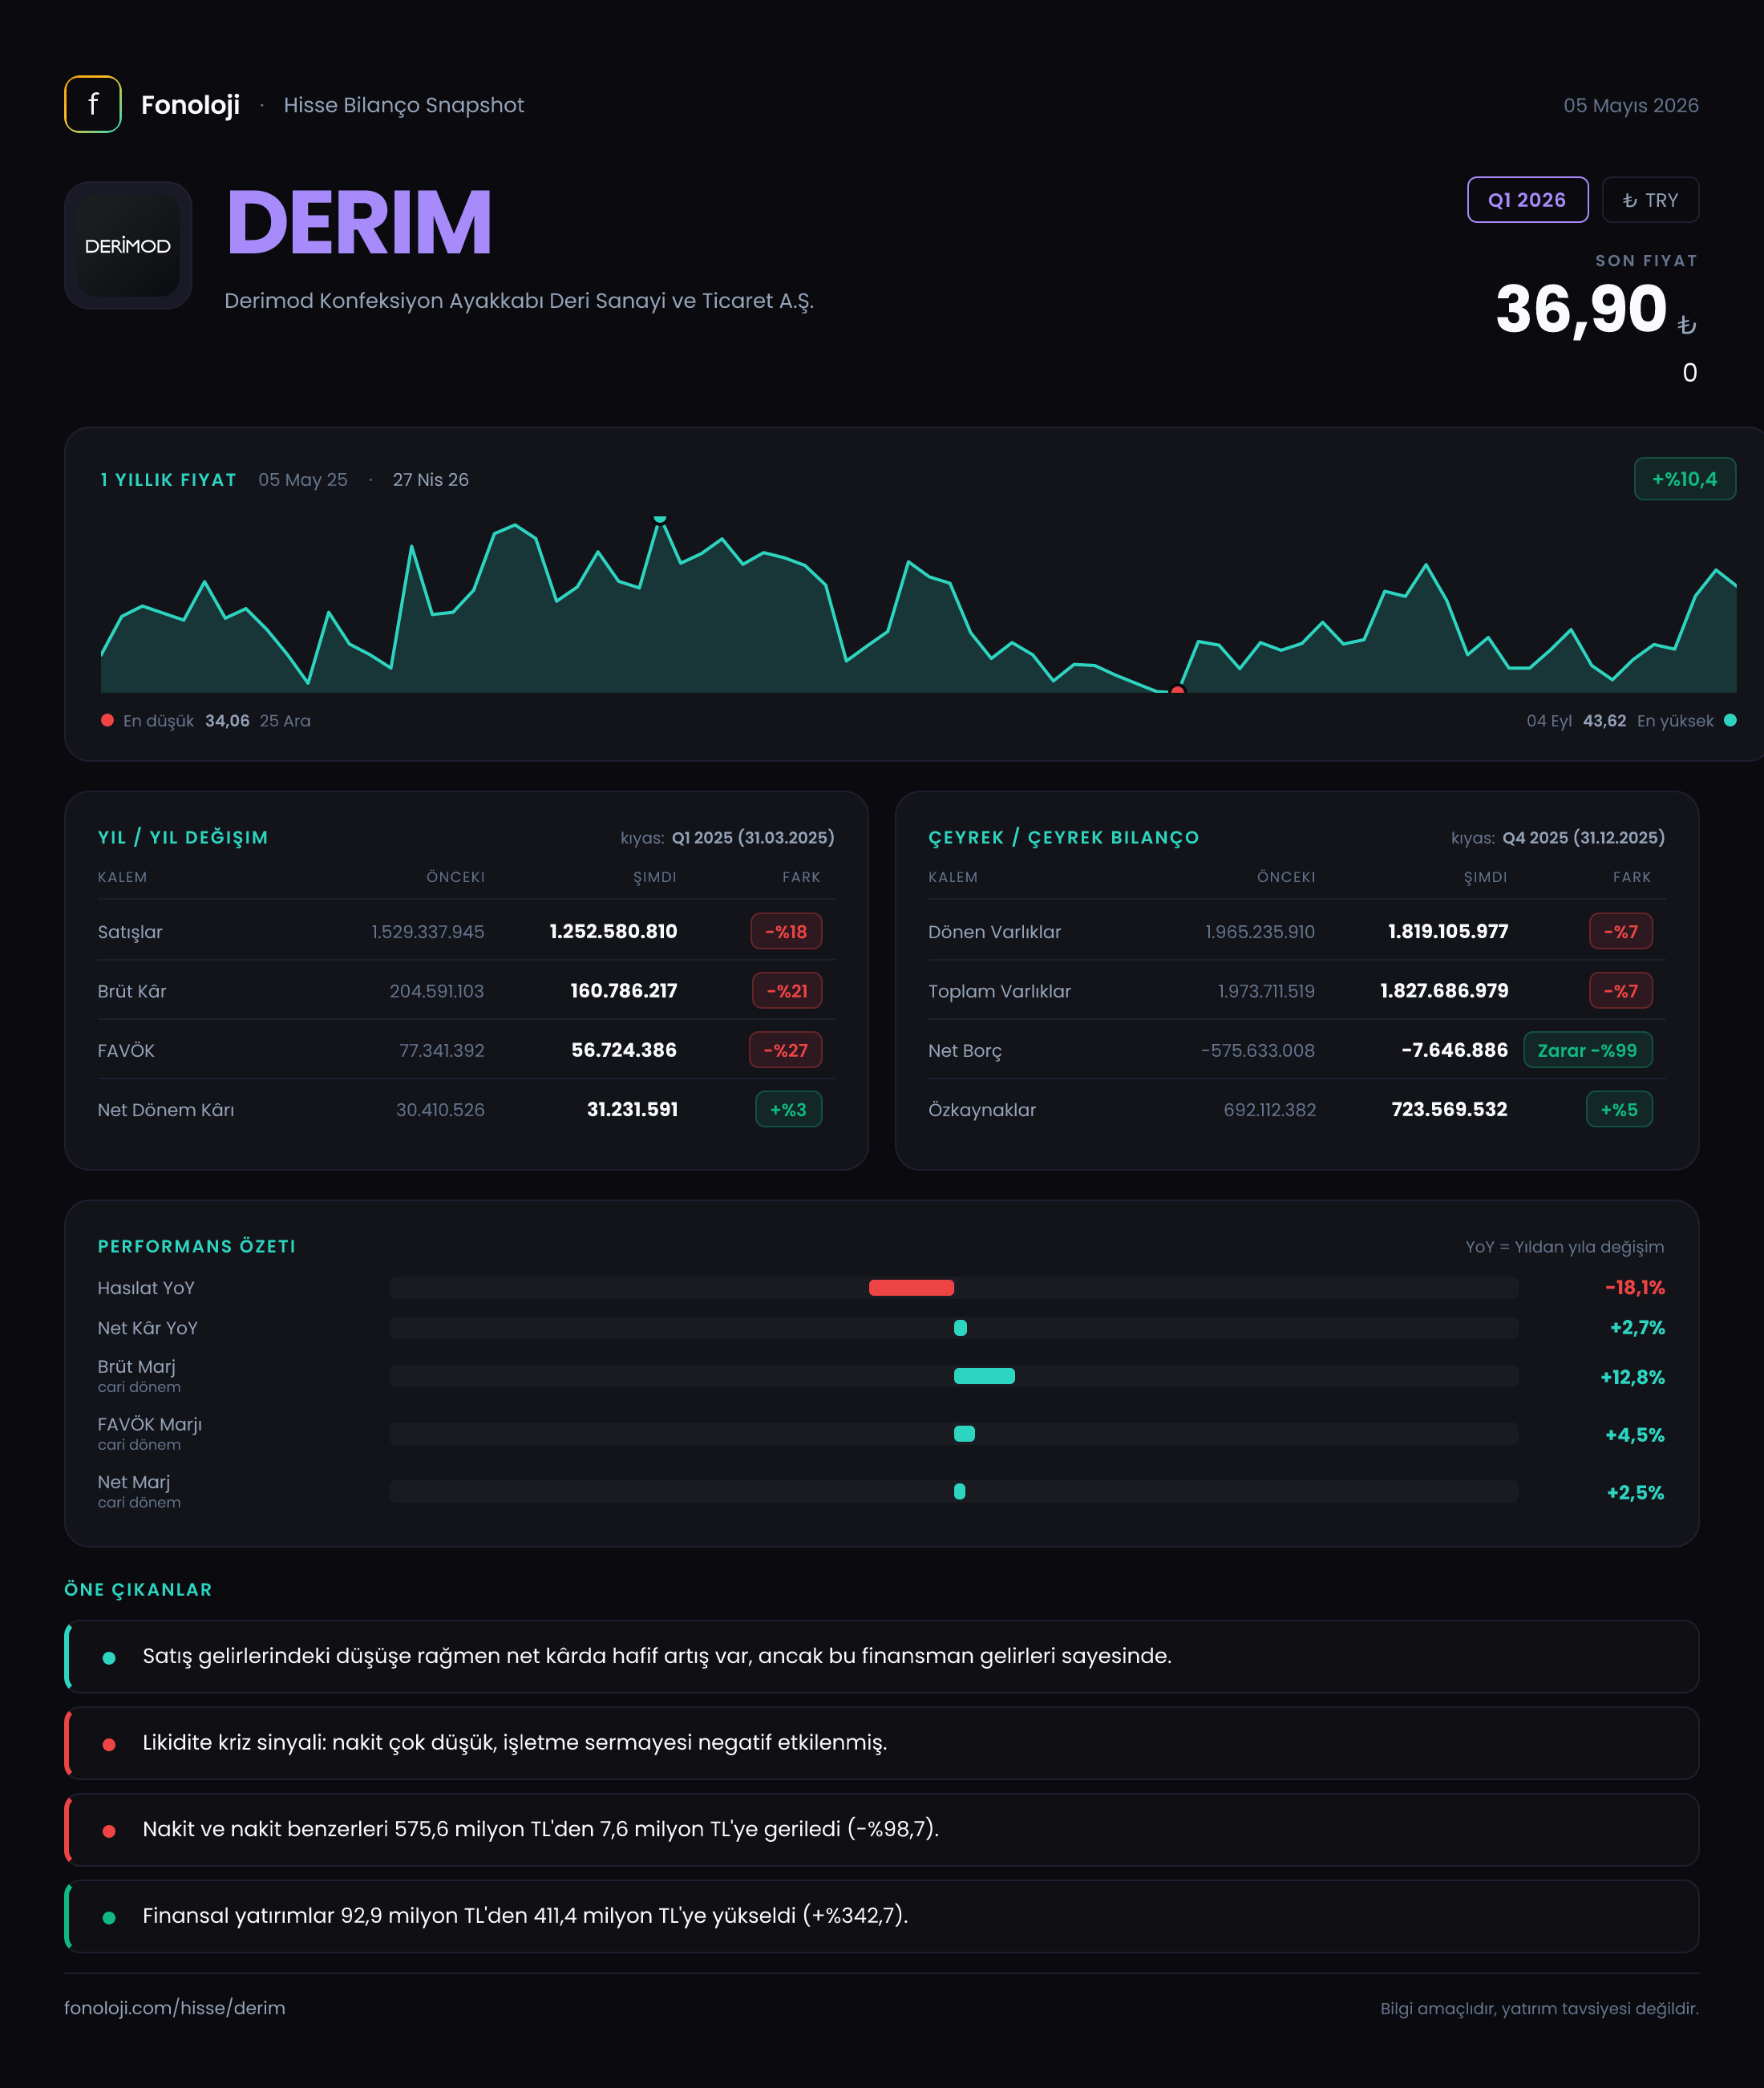Click the FAVÖK Marjı teal bar
Screen dimensions: 1764x2088
(964, 1434)
